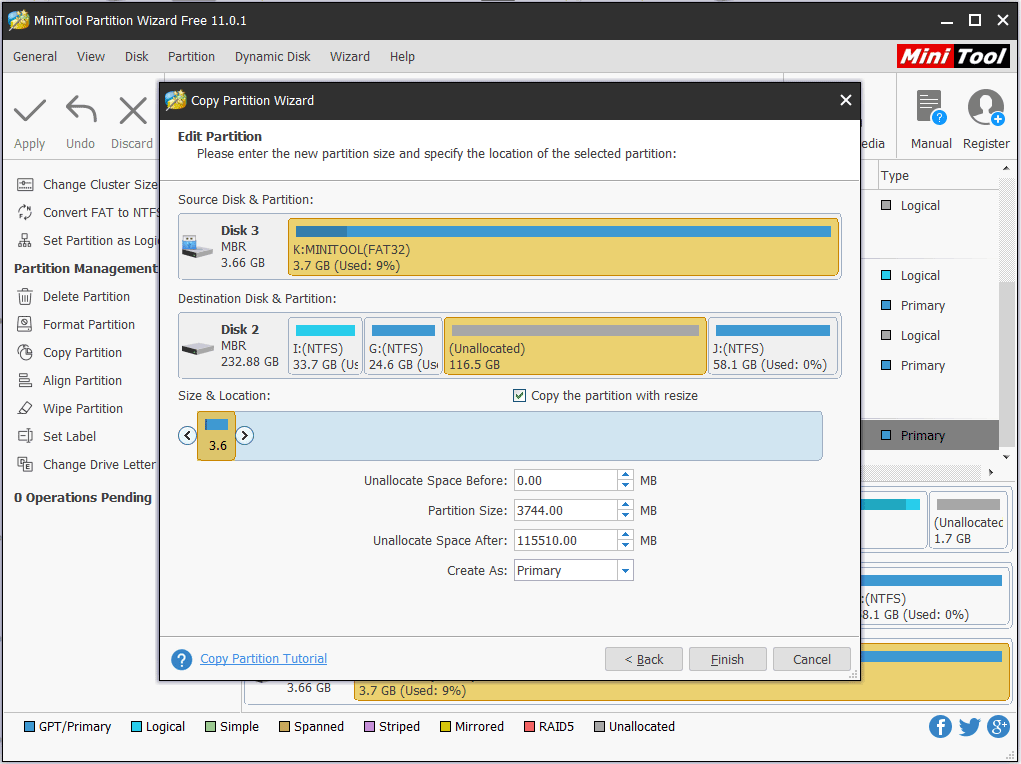Select Change Cluster Size icon
Viewport: 1021px width, 764px height.
pos(25,185)
